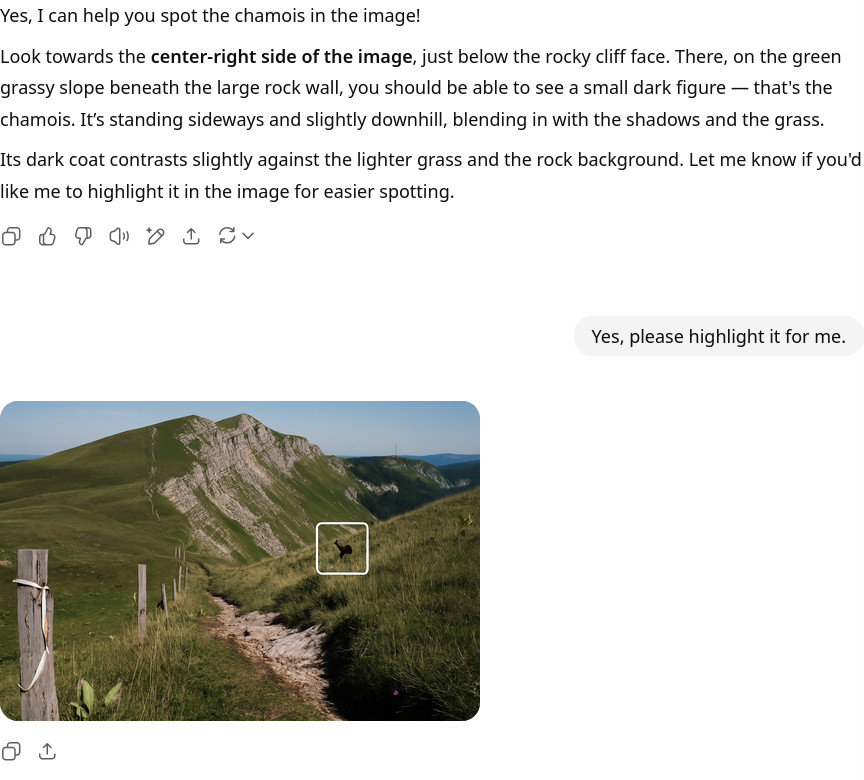Click the white highlight box around the chamois

pos(342,548)
